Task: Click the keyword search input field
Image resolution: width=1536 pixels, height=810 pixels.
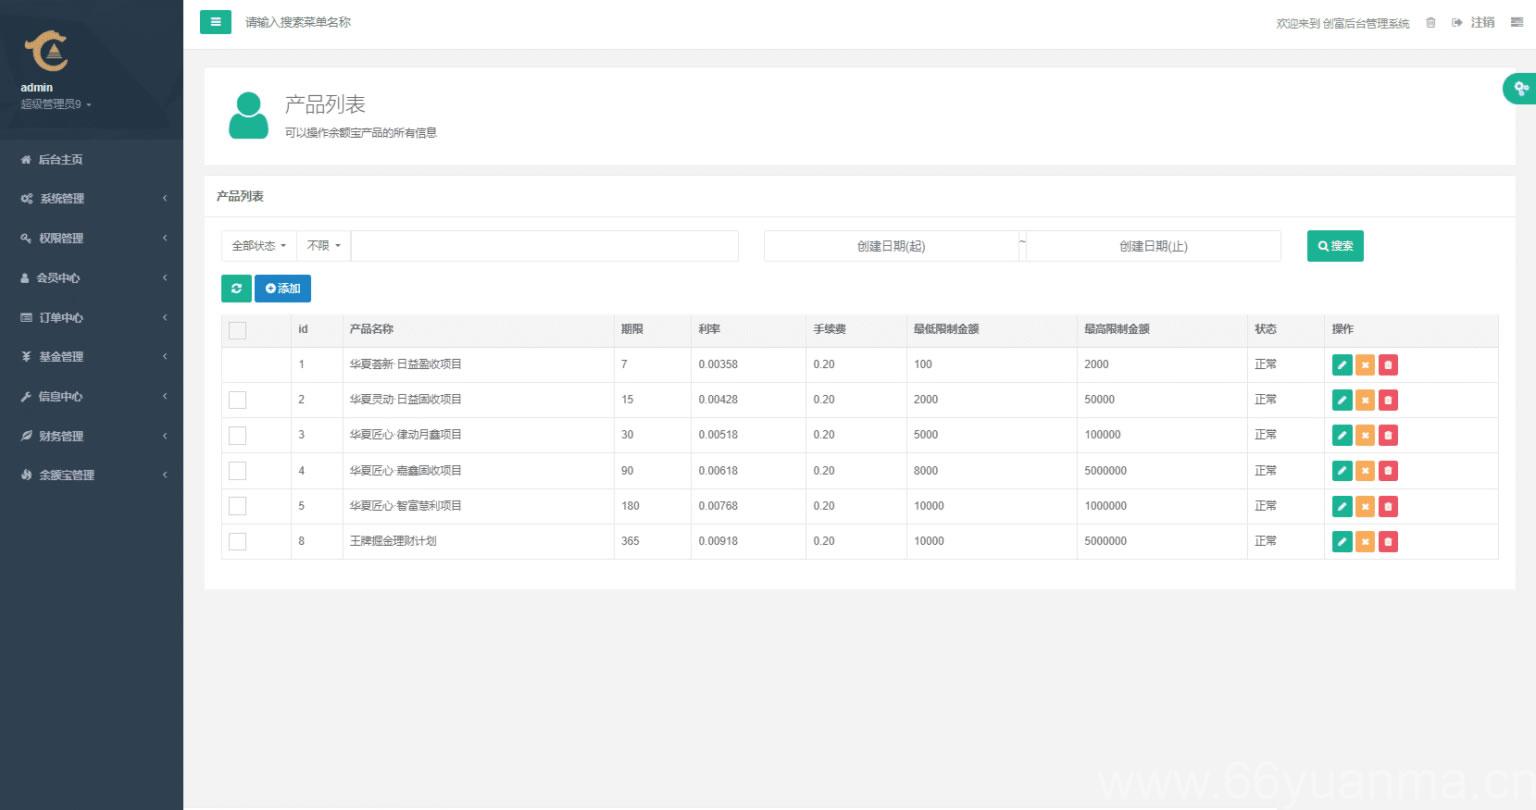Action: click(x=545, y=246)
